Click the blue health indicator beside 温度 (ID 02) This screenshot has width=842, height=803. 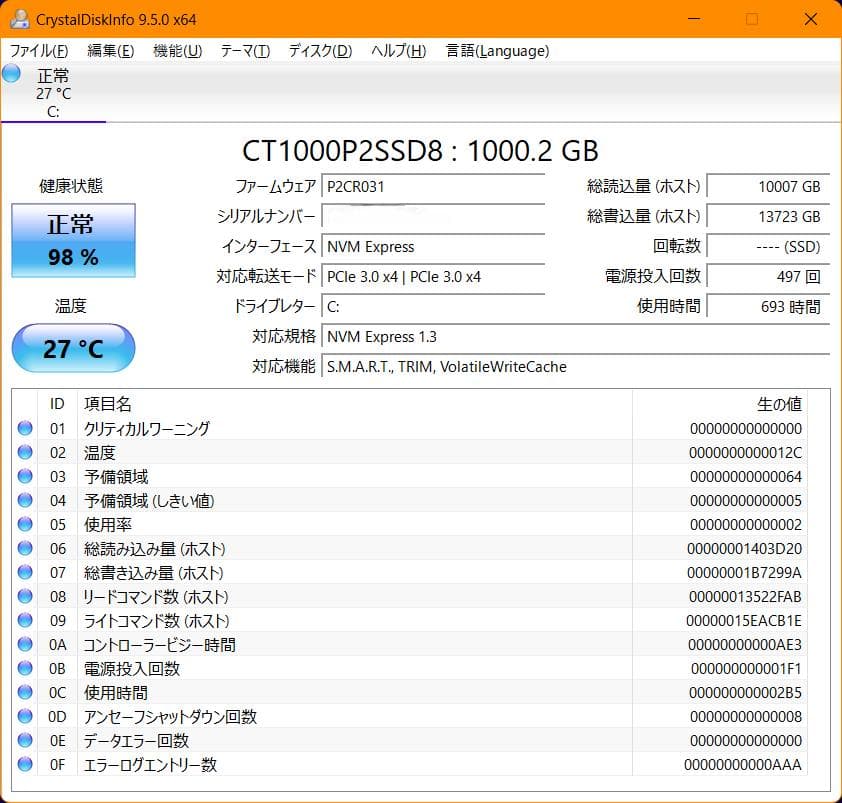point(25,452)
